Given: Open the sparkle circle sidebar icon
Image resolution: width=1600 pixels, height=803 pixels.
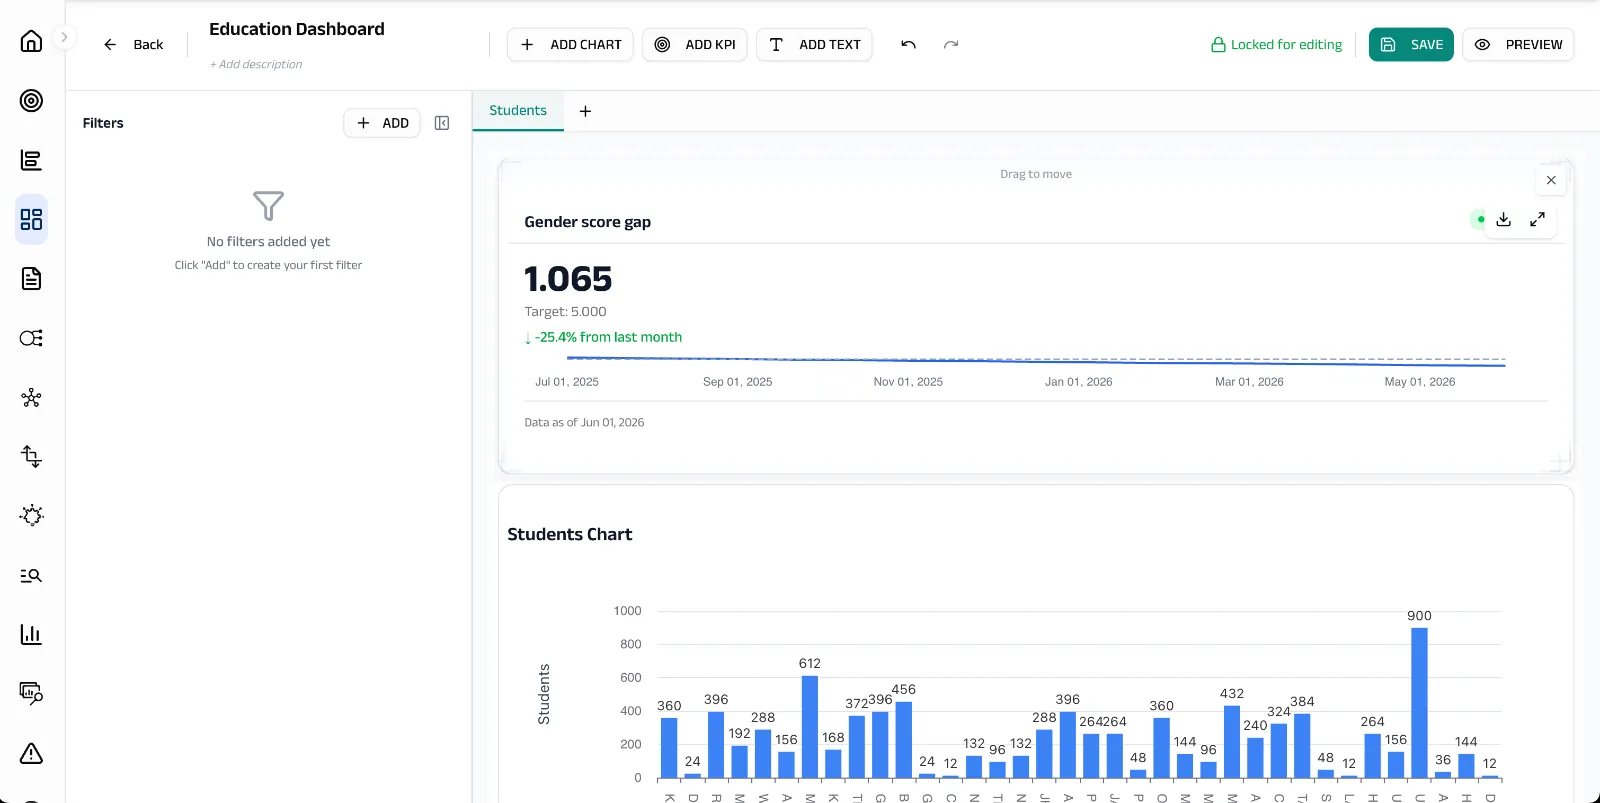Looking at the screenshot, I should pos(31,515).
